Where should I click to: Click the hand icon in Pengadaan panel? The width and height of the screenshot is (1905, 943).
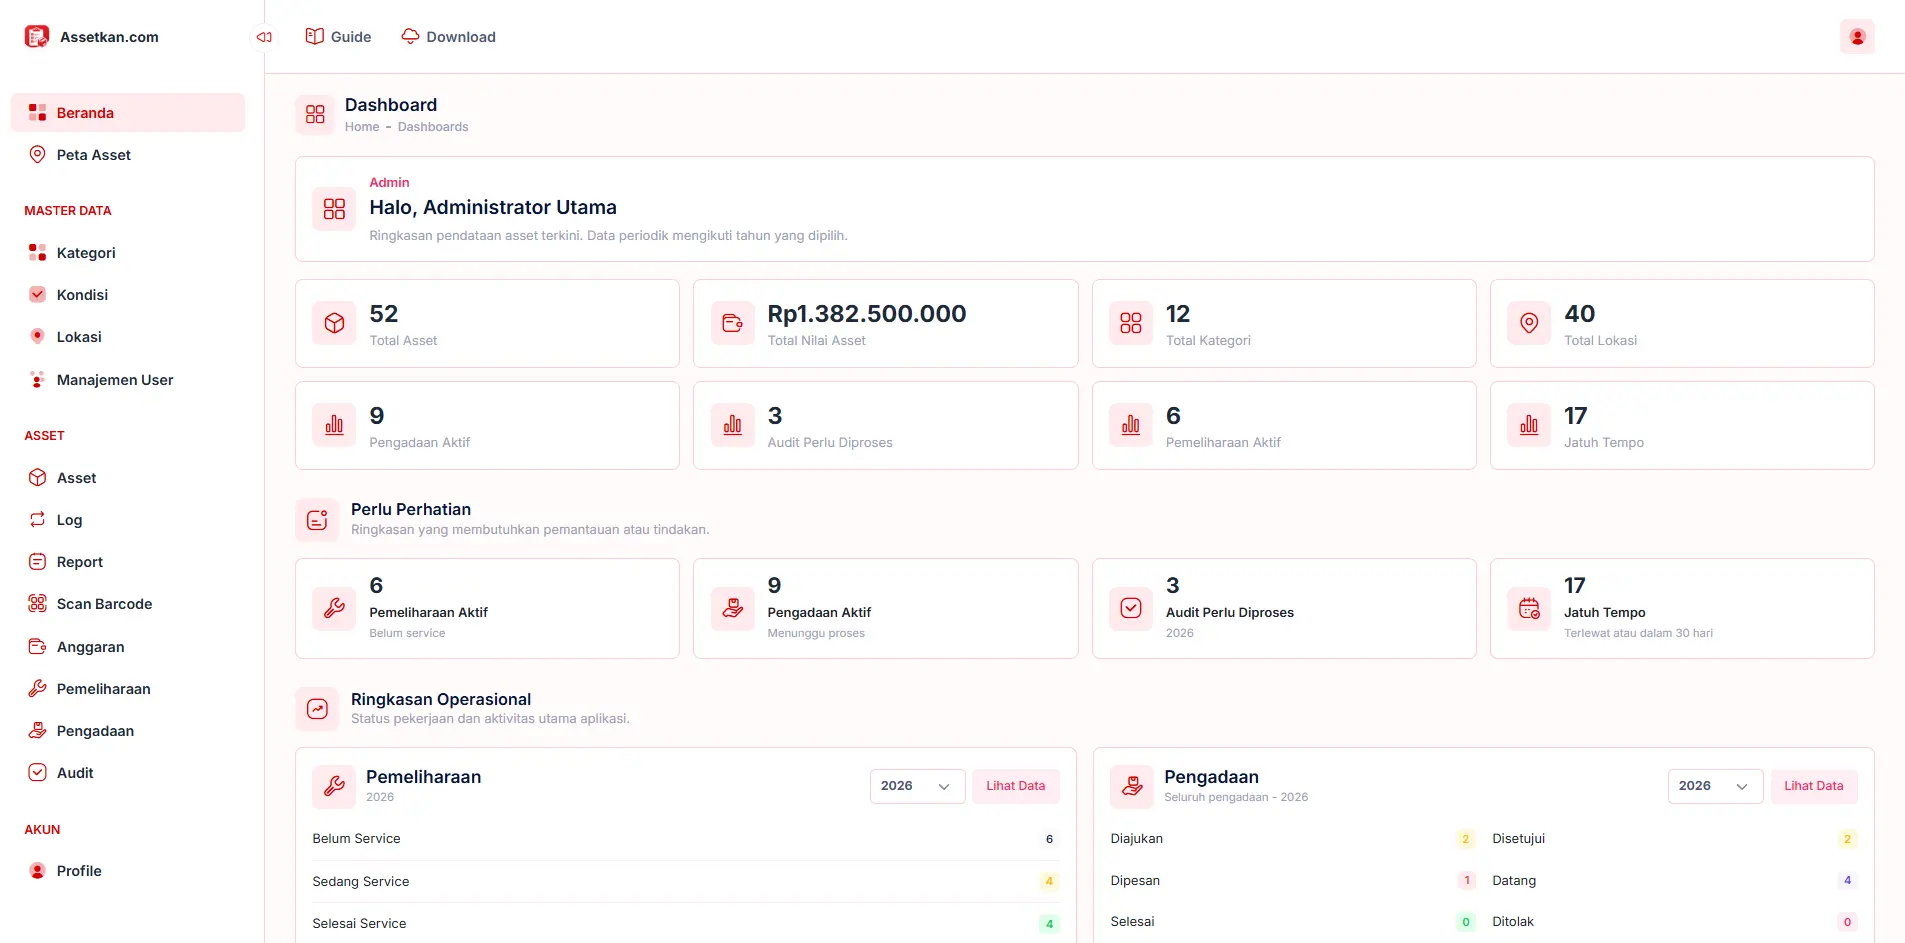coord(1132,786)
